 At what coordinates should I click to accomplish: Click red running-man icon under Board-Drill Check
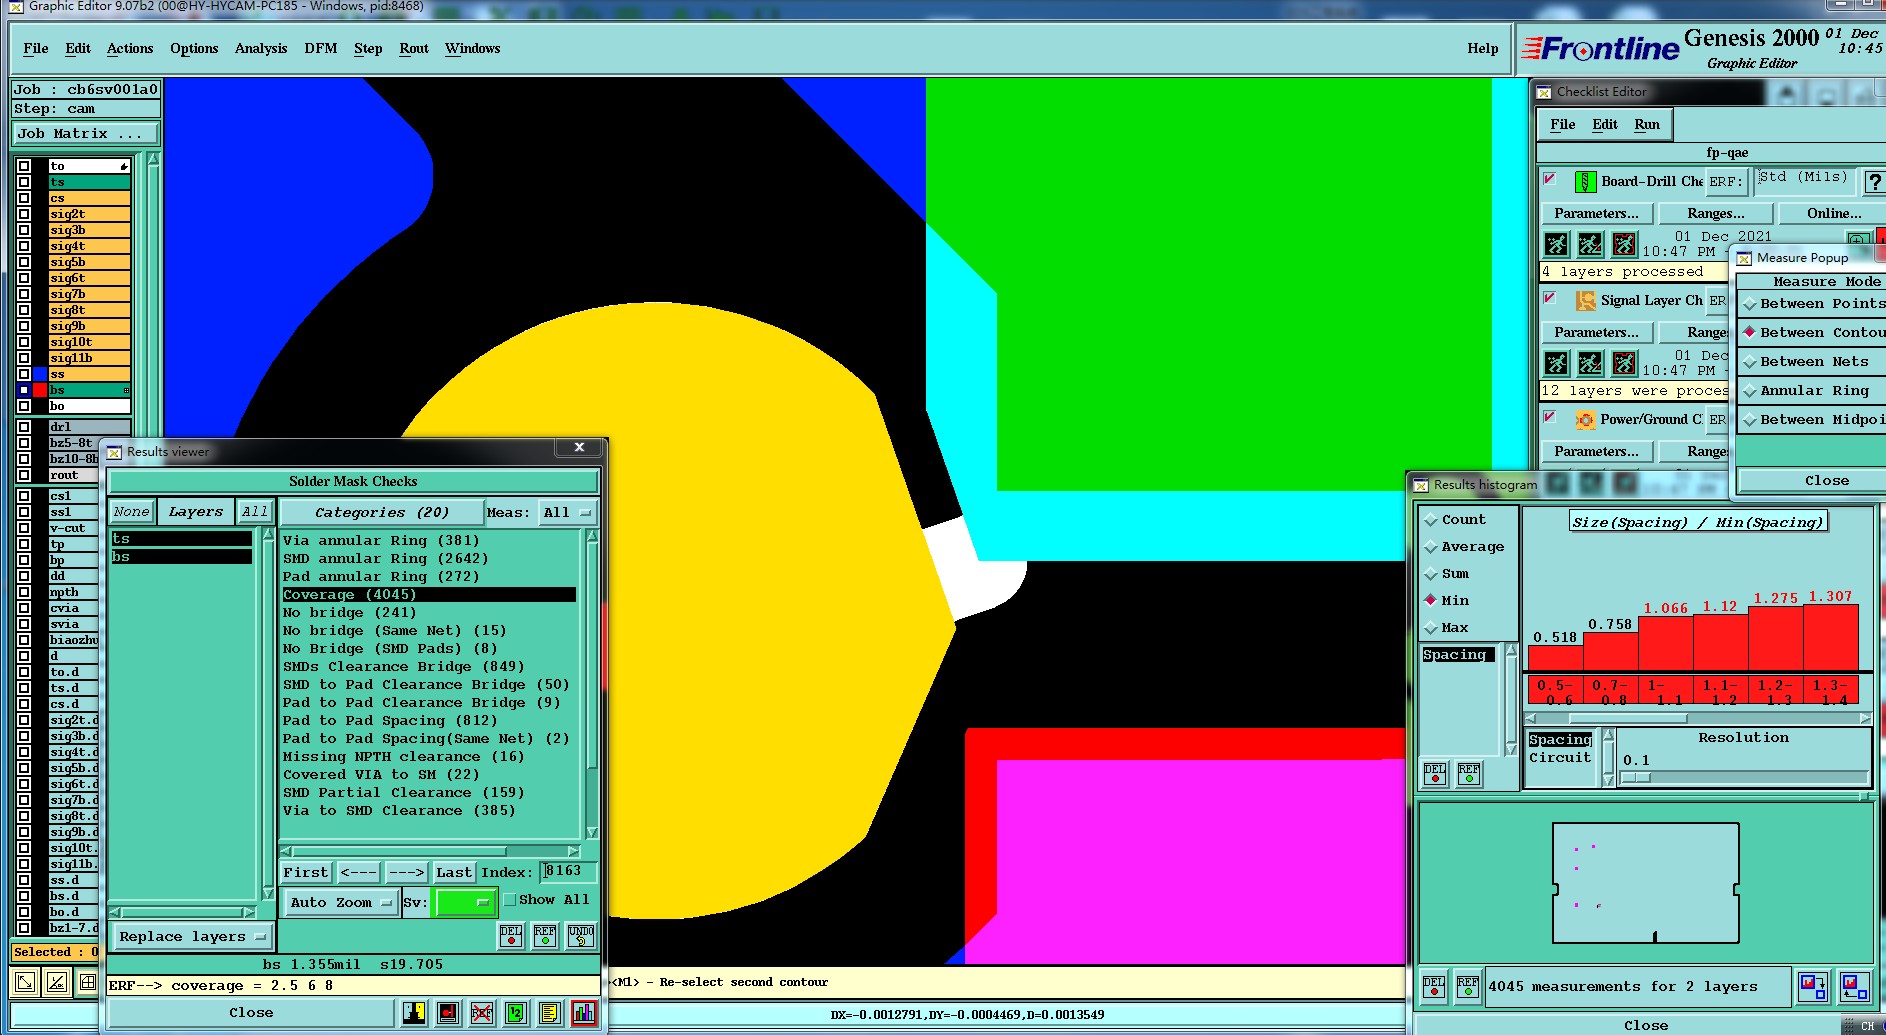tap(1624, 244)
